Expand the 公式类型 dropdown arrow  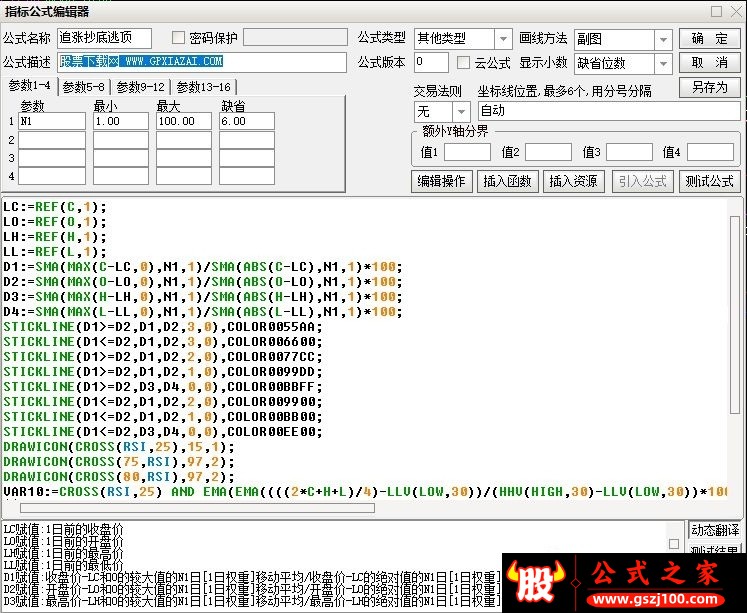coord(503,39)
